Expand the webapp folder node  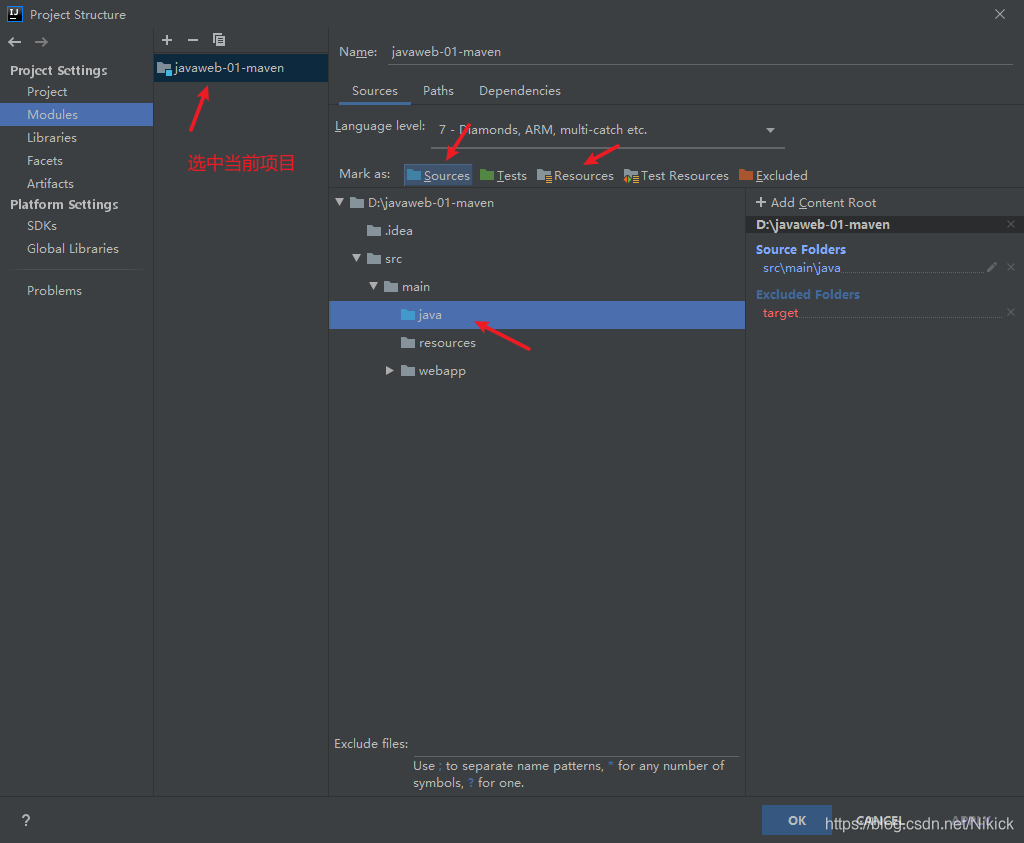coord(390,371)
